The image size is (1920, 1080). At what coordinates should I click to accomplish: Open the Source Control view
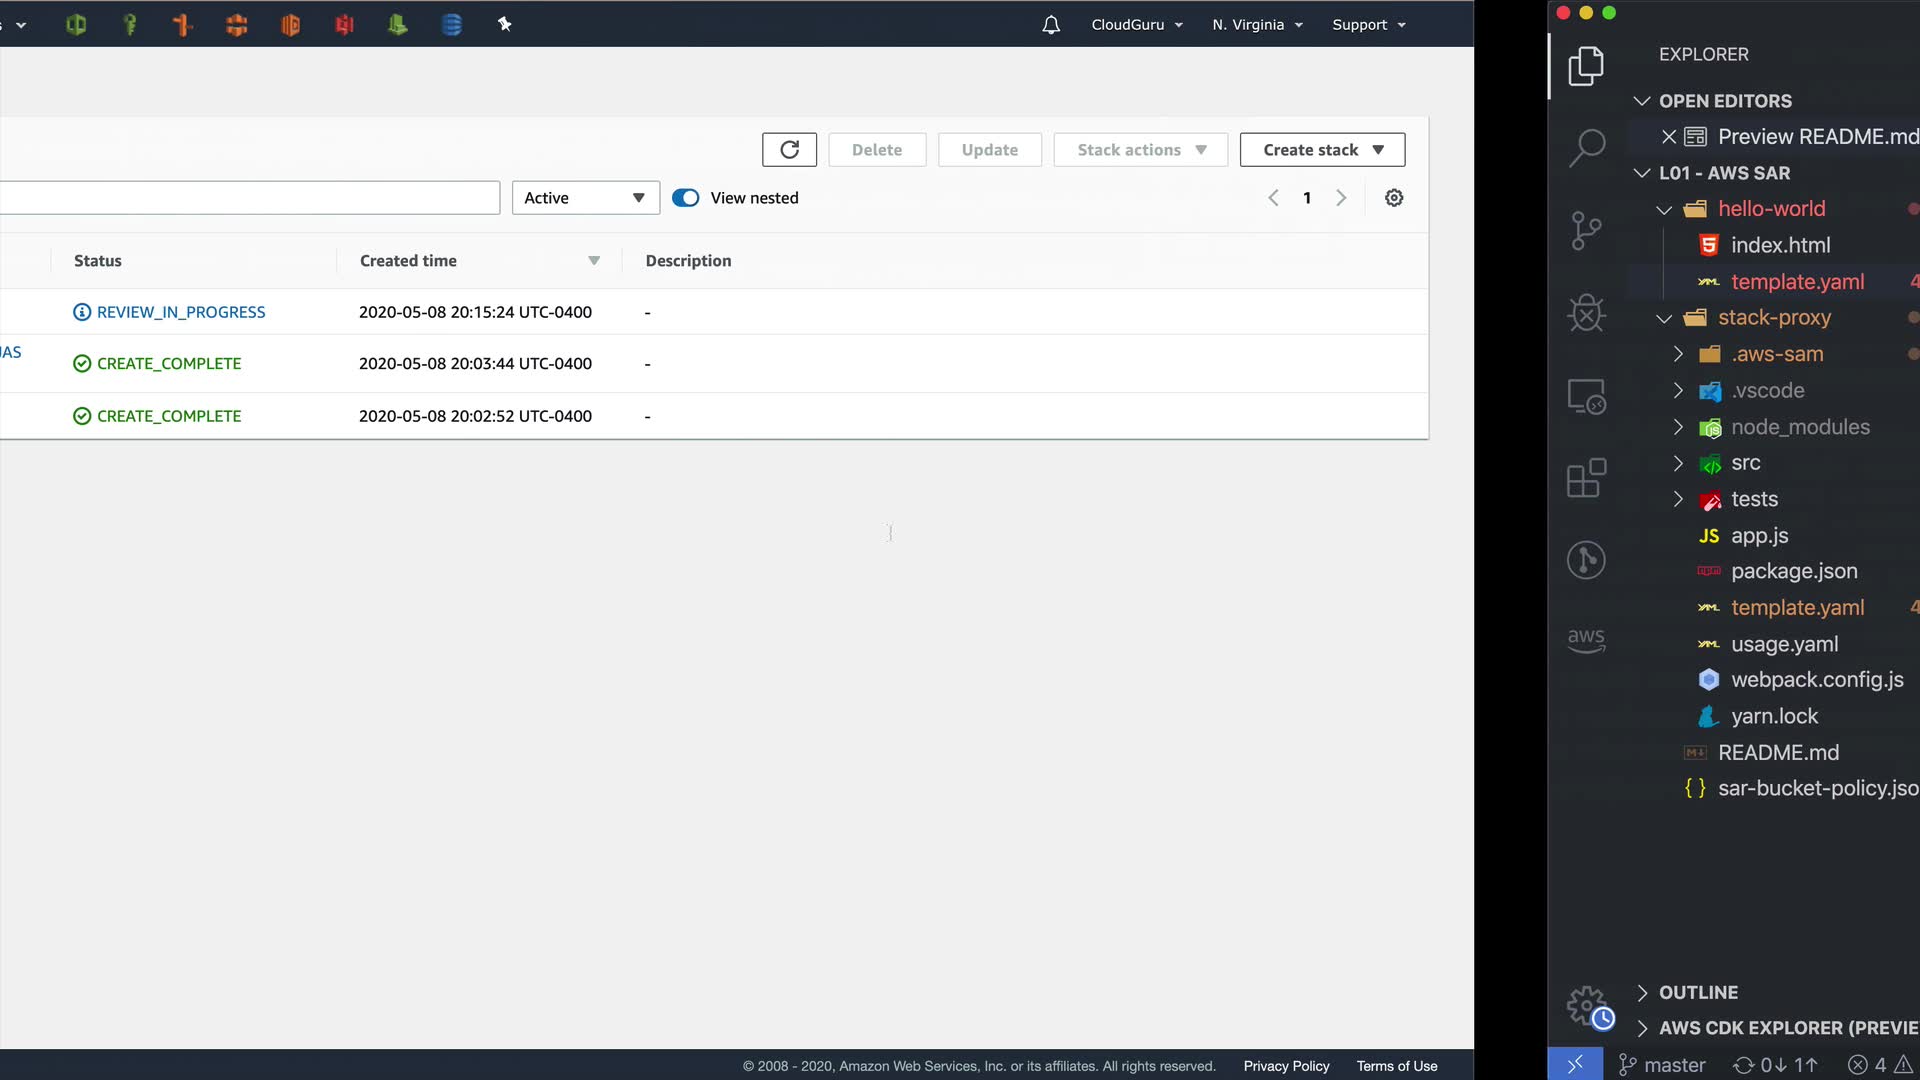tap(1586, 231)
